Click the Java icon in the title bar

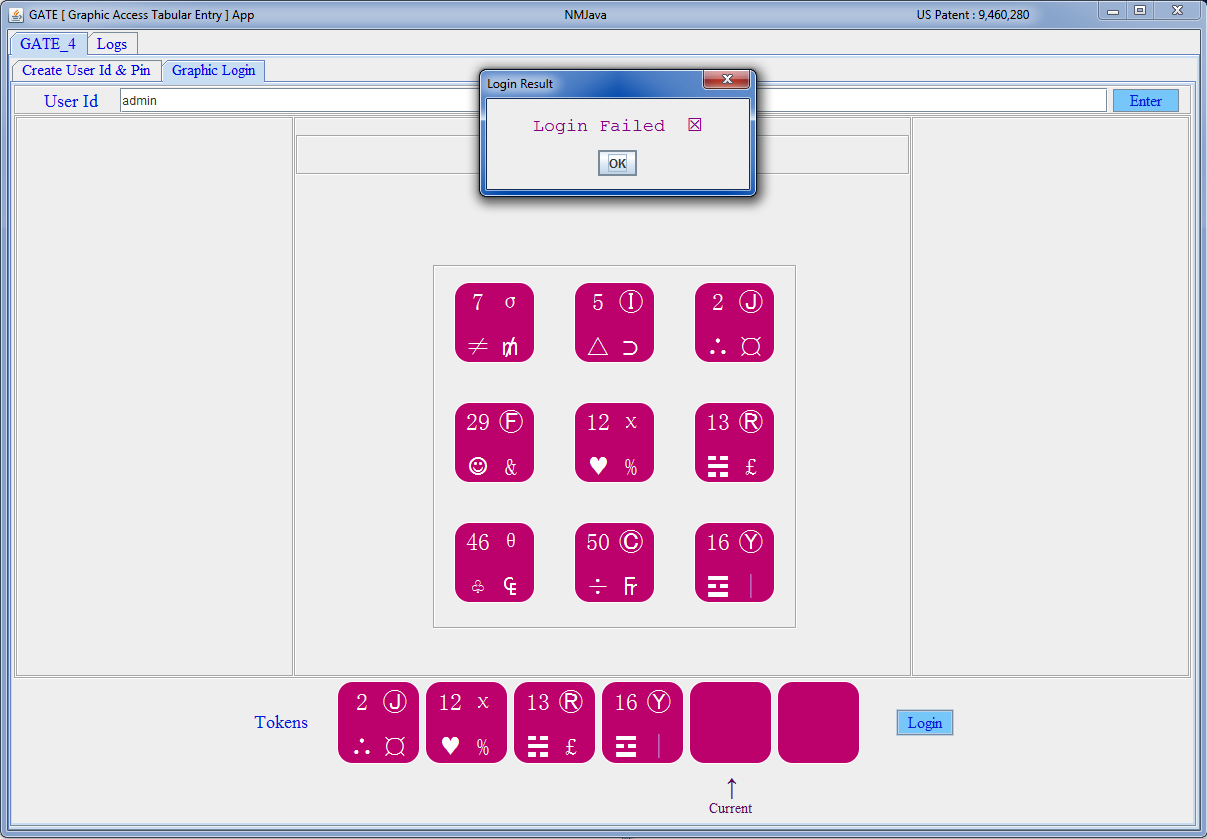click(x=16, y=15)
